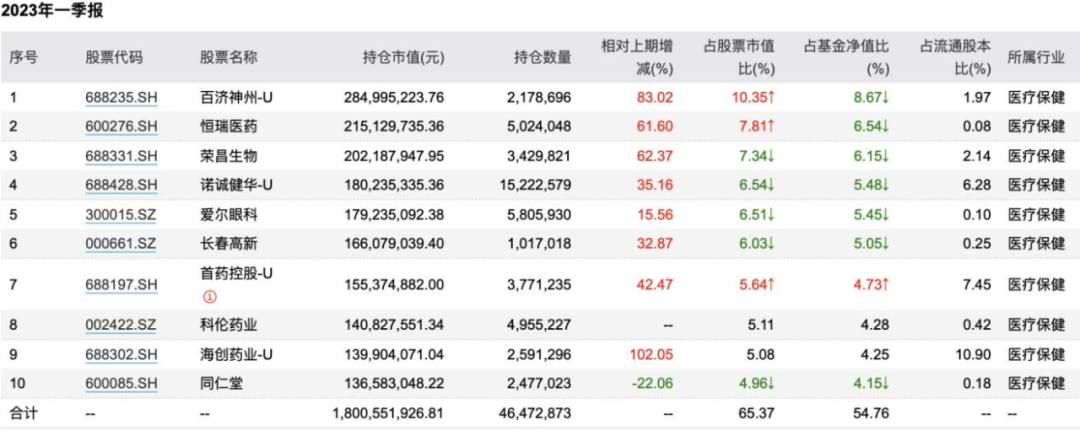Click the 所属行业 column header
Viewport: 1080px width, 436px height.
(x=1036, y=58)
